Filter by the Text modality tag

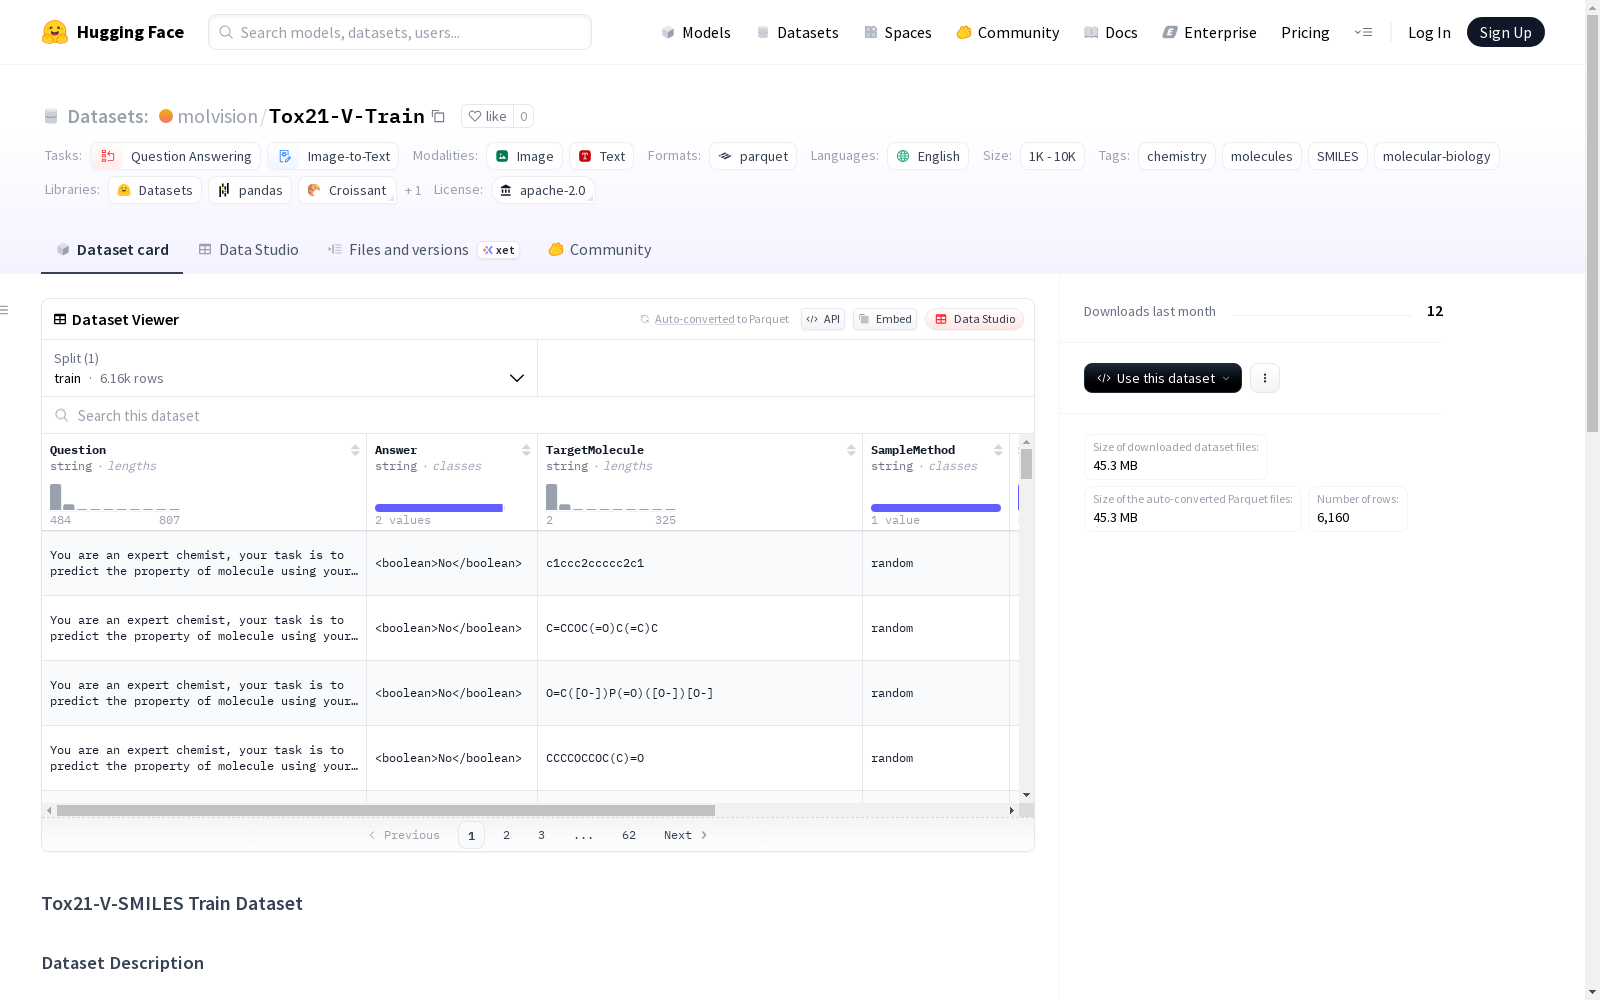coord(602,156)
